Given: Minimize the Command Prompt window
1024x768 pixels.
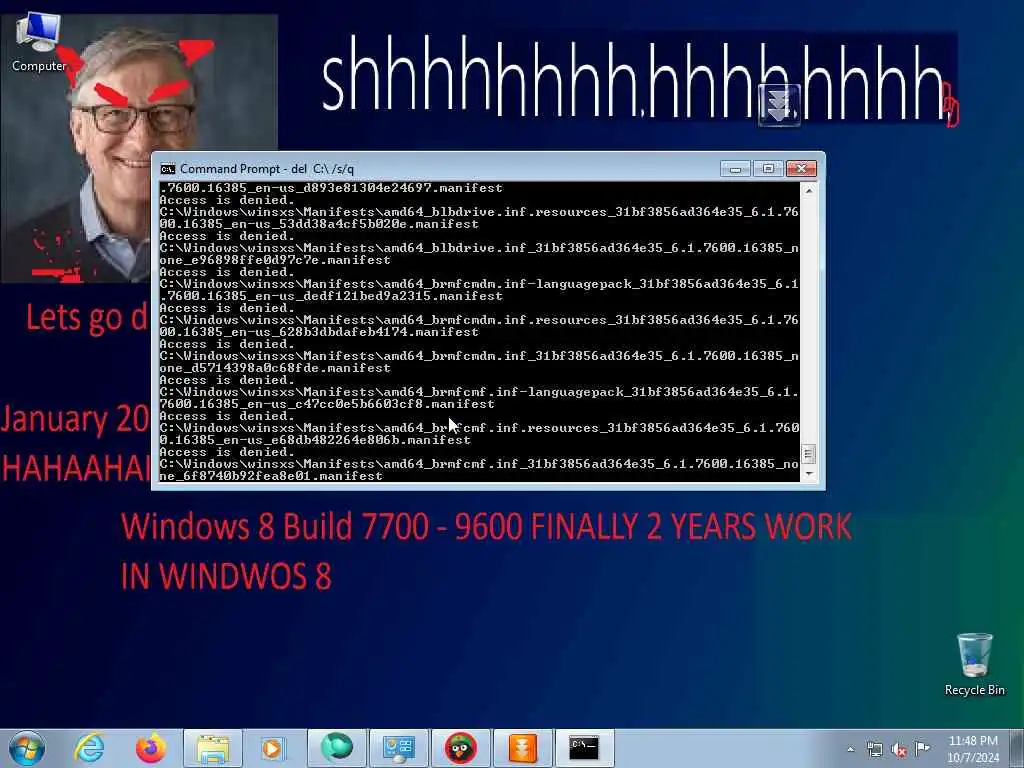Looking at the screenshot, I should [735, 169].
